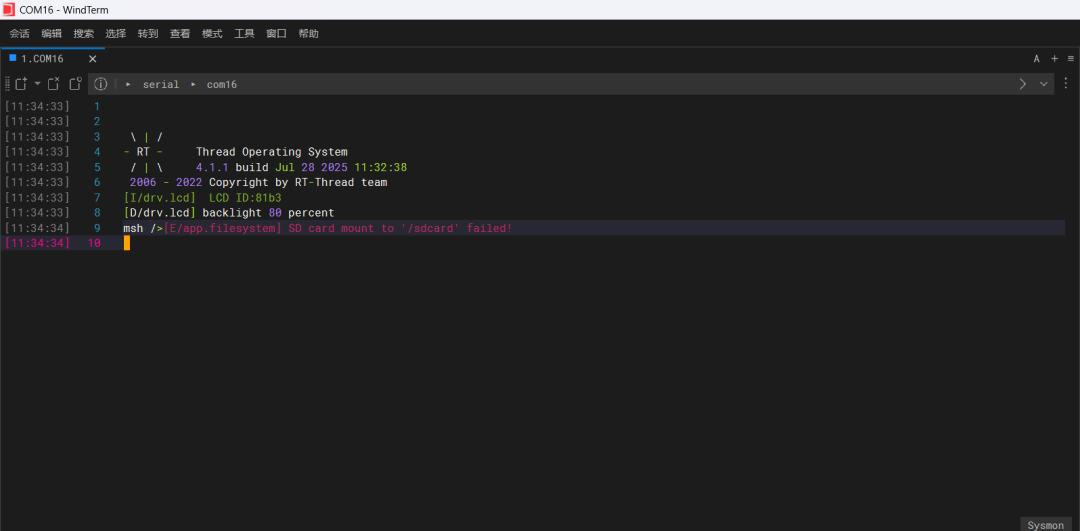
Task: Click the 'com16' breadcrumb segment
Action: (221, 85)
